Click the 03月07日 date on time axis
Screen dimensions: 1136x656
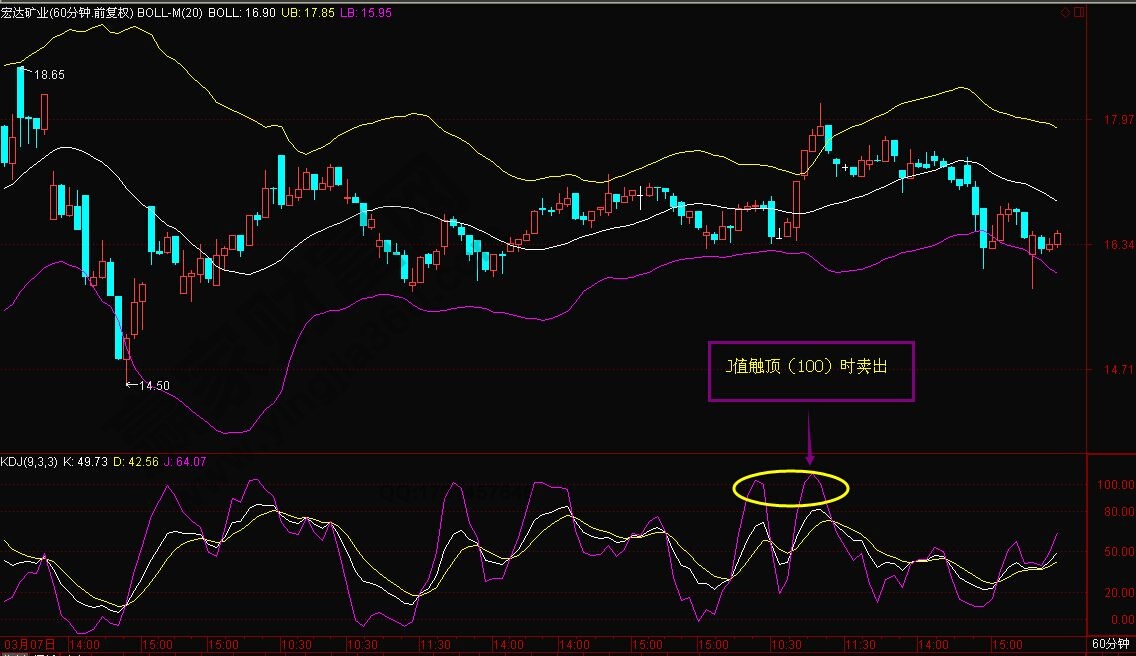pos(26,645)
